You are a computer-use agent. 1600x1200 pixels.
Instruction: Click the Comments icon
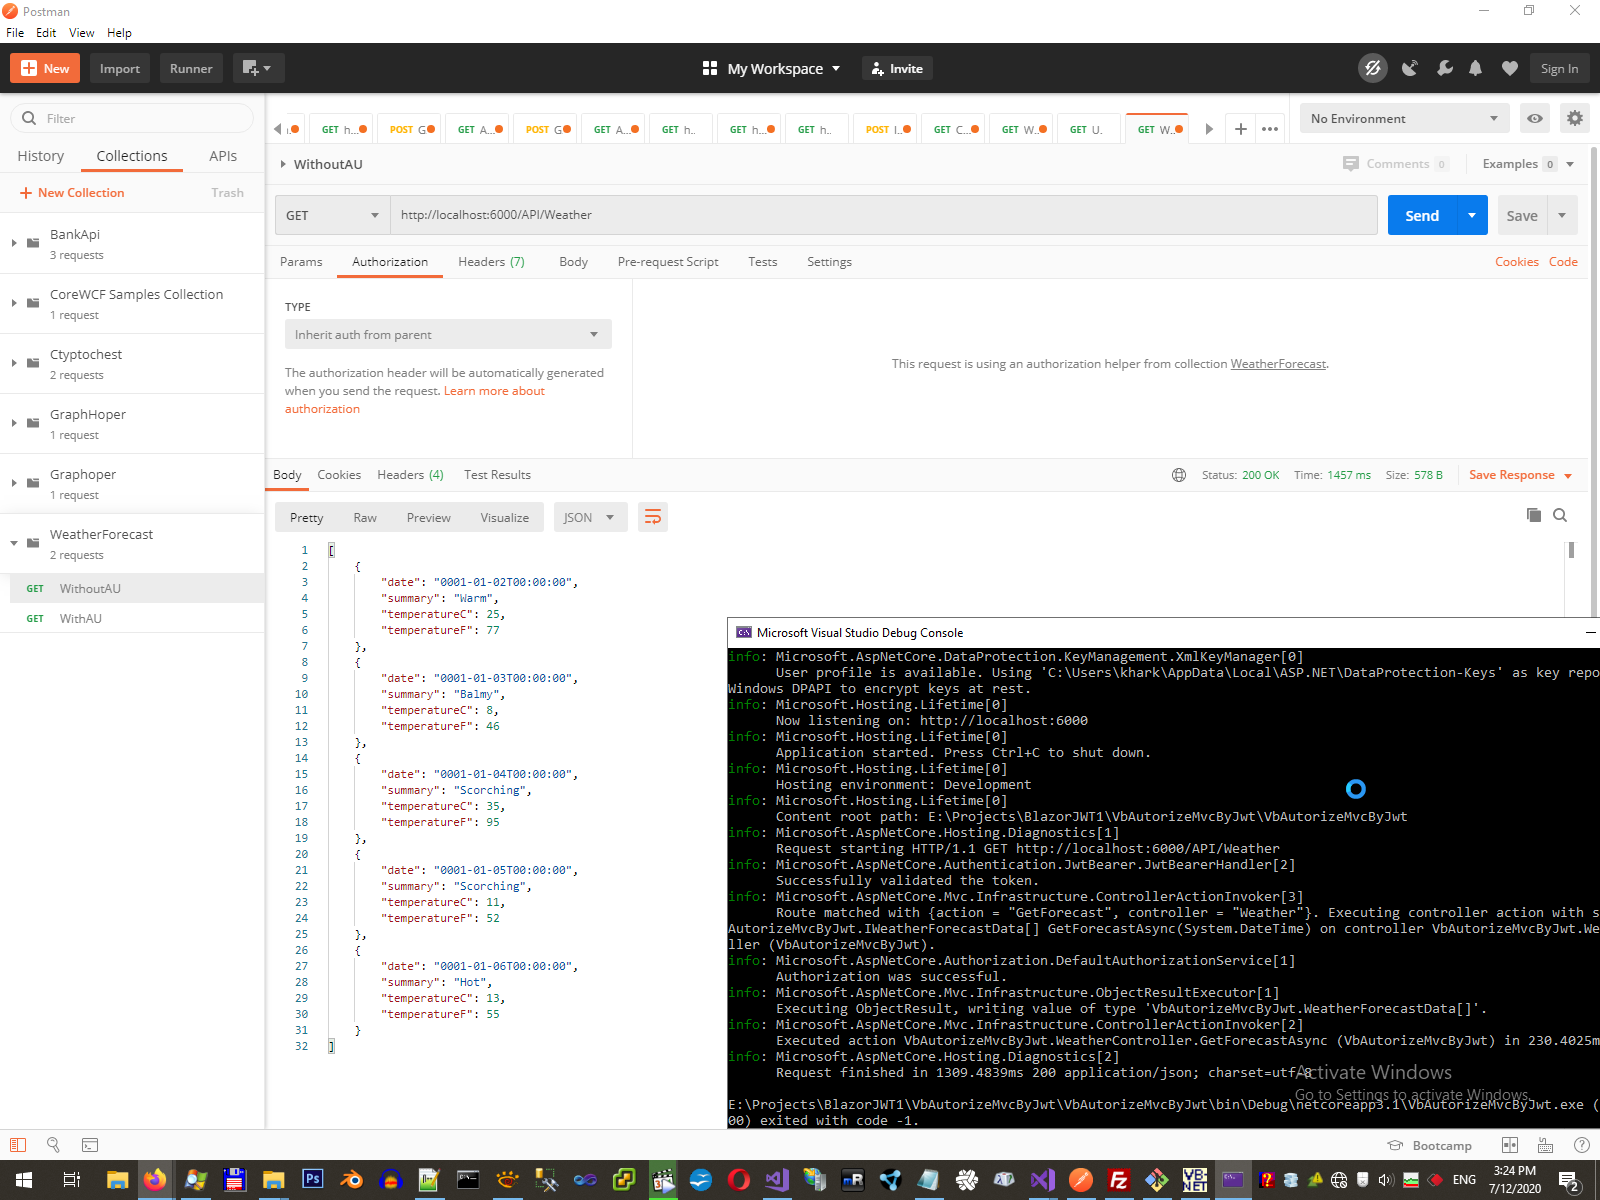click(1351, 164)
